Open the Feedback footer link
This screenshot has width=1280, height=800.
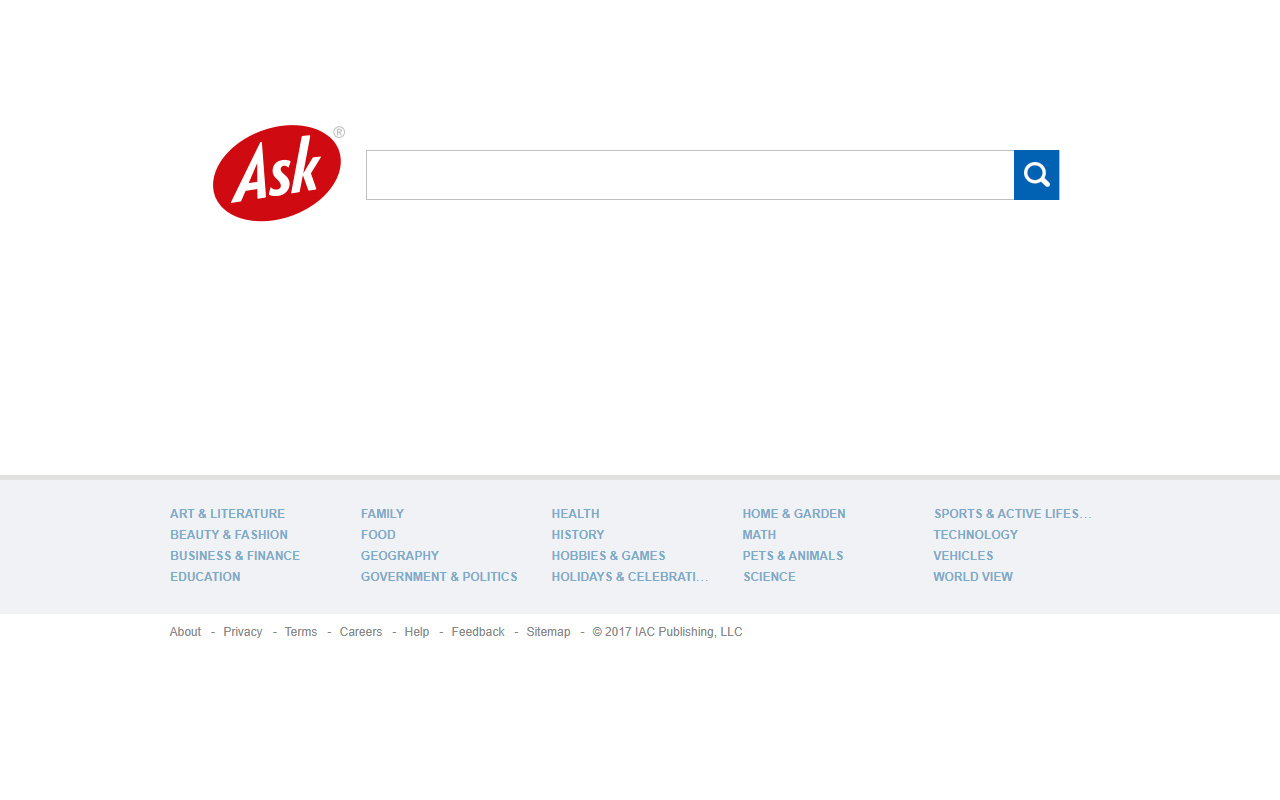[478, 632]
